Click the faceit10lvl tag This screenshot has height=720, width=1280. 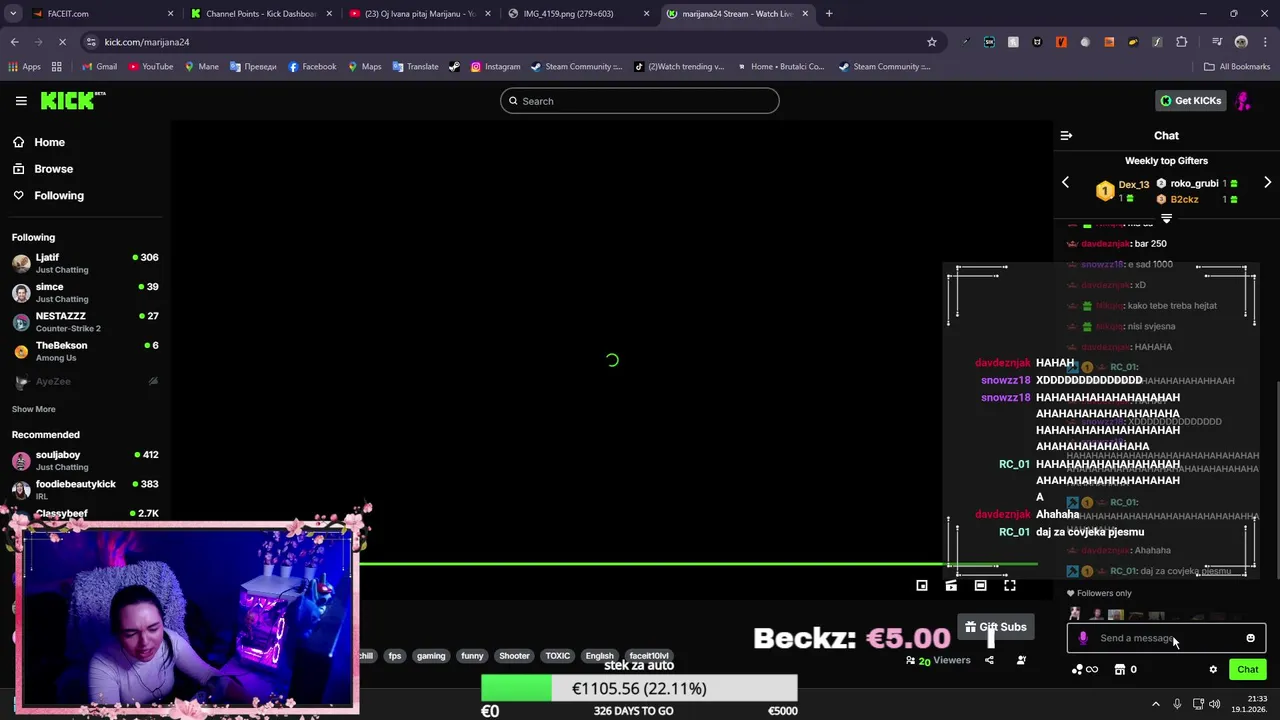click(x=649, y=656)
